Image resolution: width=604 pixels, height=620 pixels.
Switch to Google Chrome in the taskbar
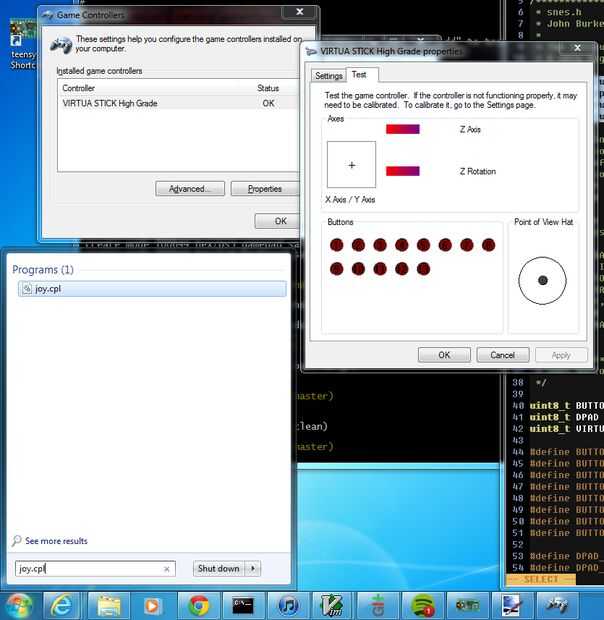(x=199, y=605)
